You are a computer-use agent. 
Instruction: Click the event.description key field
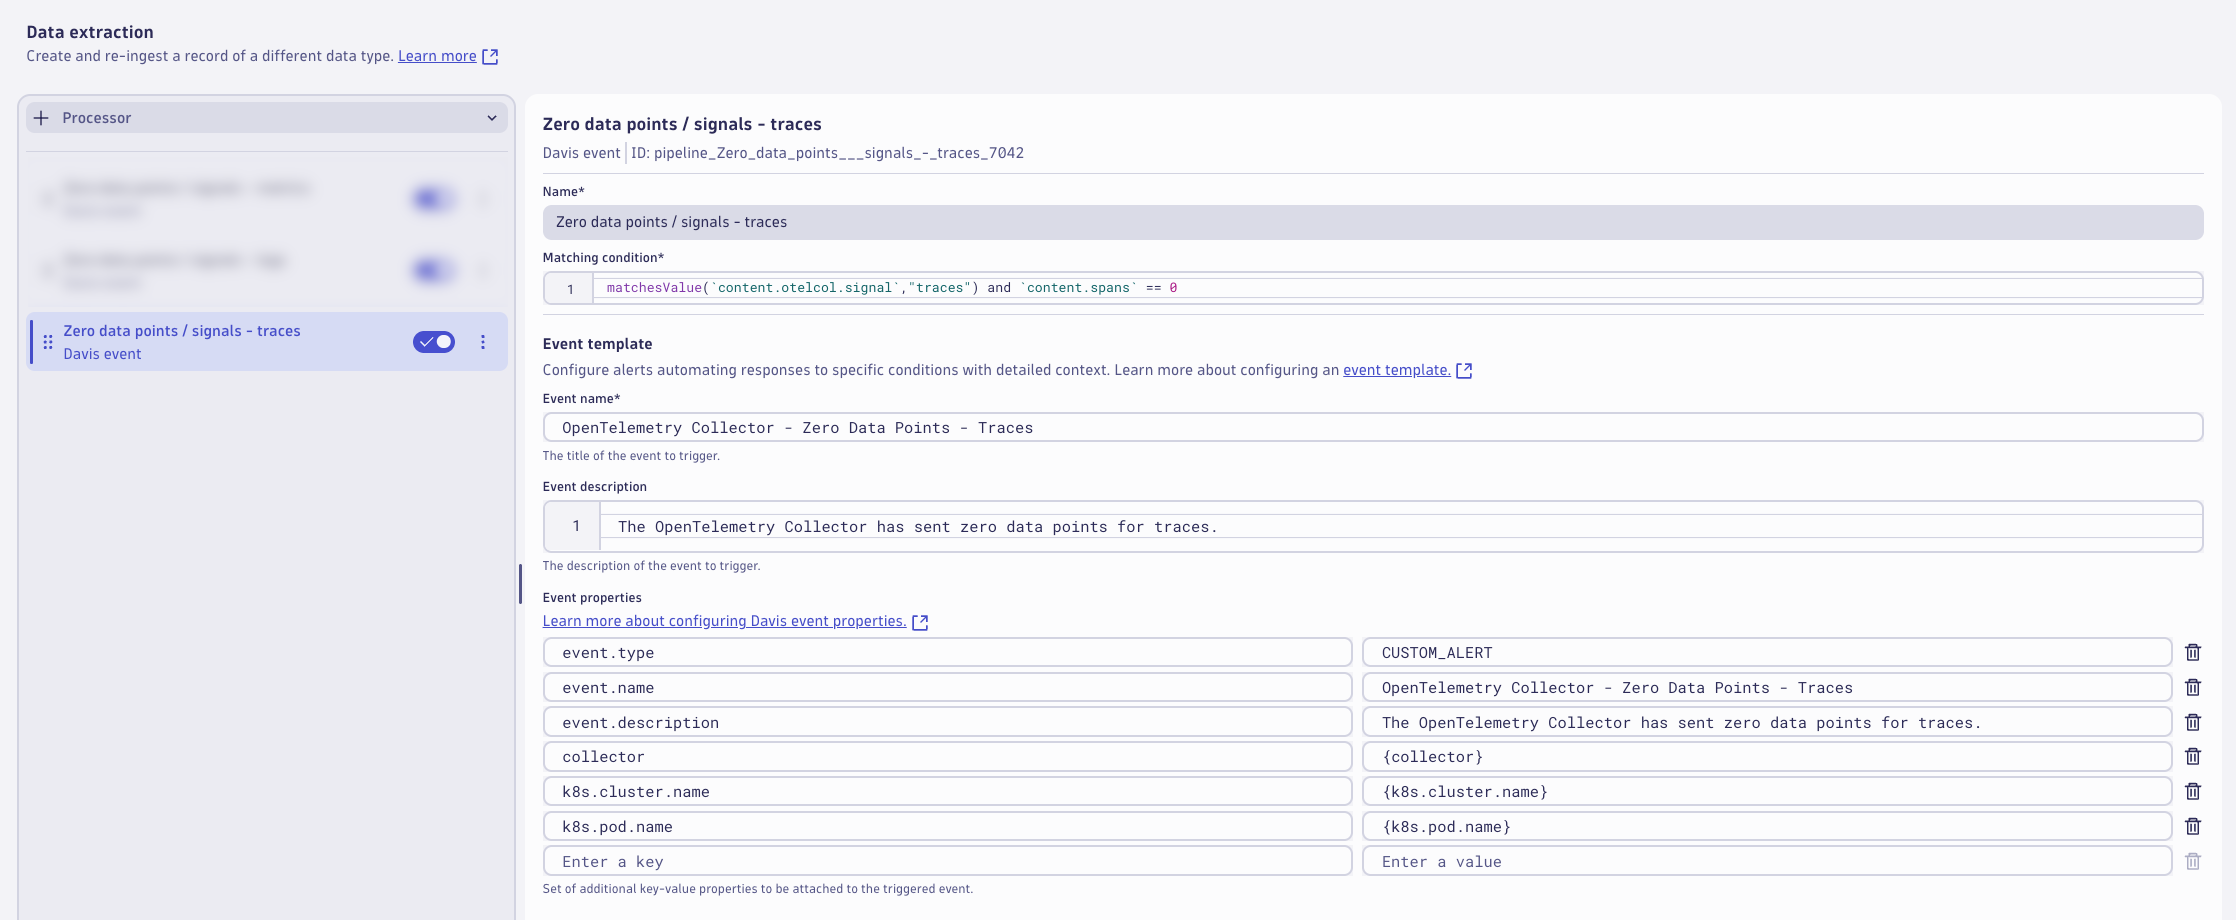(947, 722)
